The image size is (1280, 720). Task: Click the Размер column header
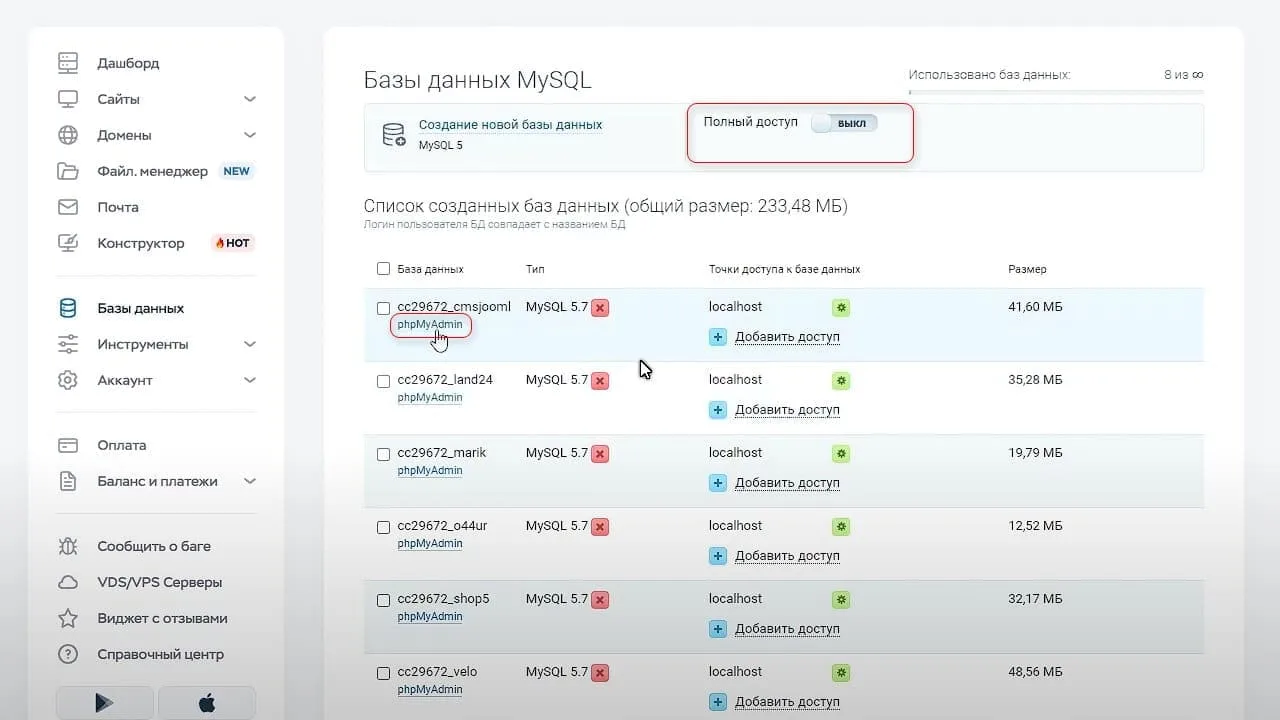[x=1027, y=269]
